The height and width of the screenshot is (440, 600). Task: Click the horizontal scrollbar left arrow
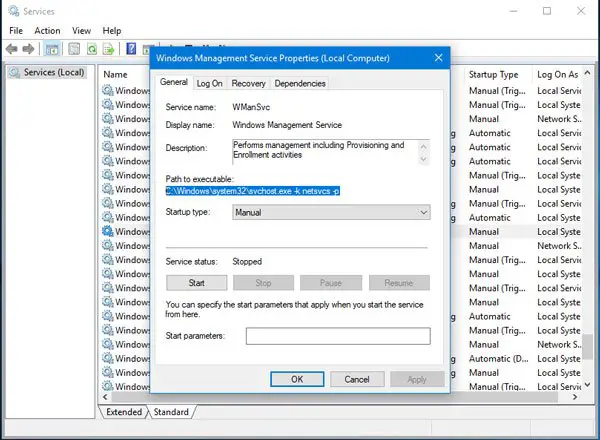point(105,397)
